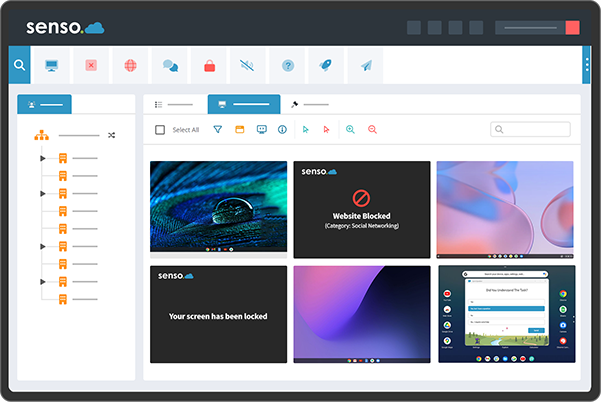The width and height of the screenshot is (601, 402).
Task: Open the chat bubbles tool
Action: pyautogui.click(x=170, y=66)
